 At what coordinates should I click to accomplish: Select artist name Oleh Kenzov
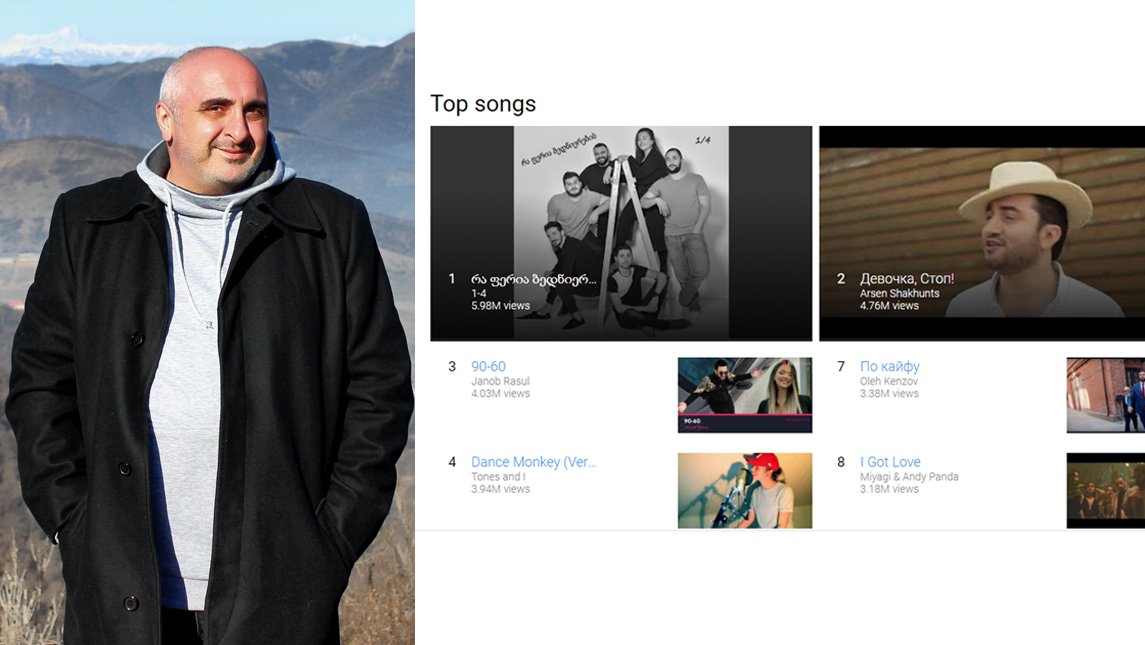point(889,381)
